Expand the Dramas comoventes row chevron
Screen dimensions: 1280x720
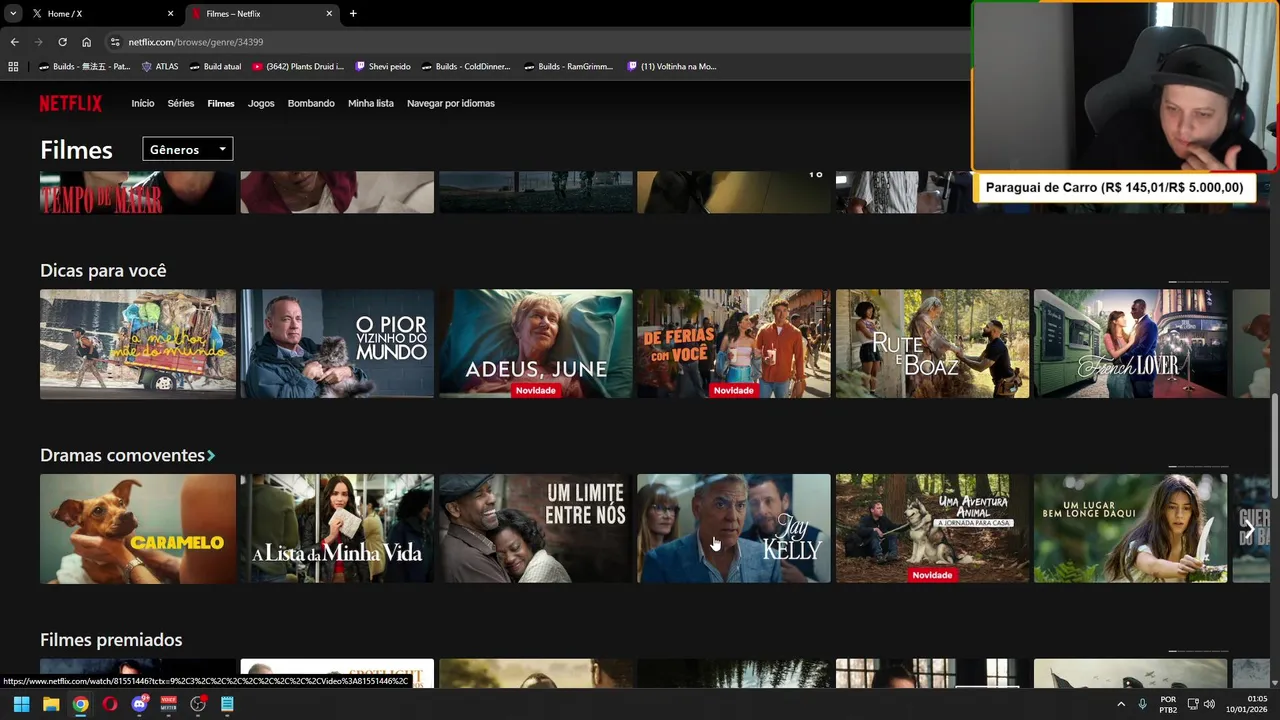pyautogui.click(x=211, y=456)
